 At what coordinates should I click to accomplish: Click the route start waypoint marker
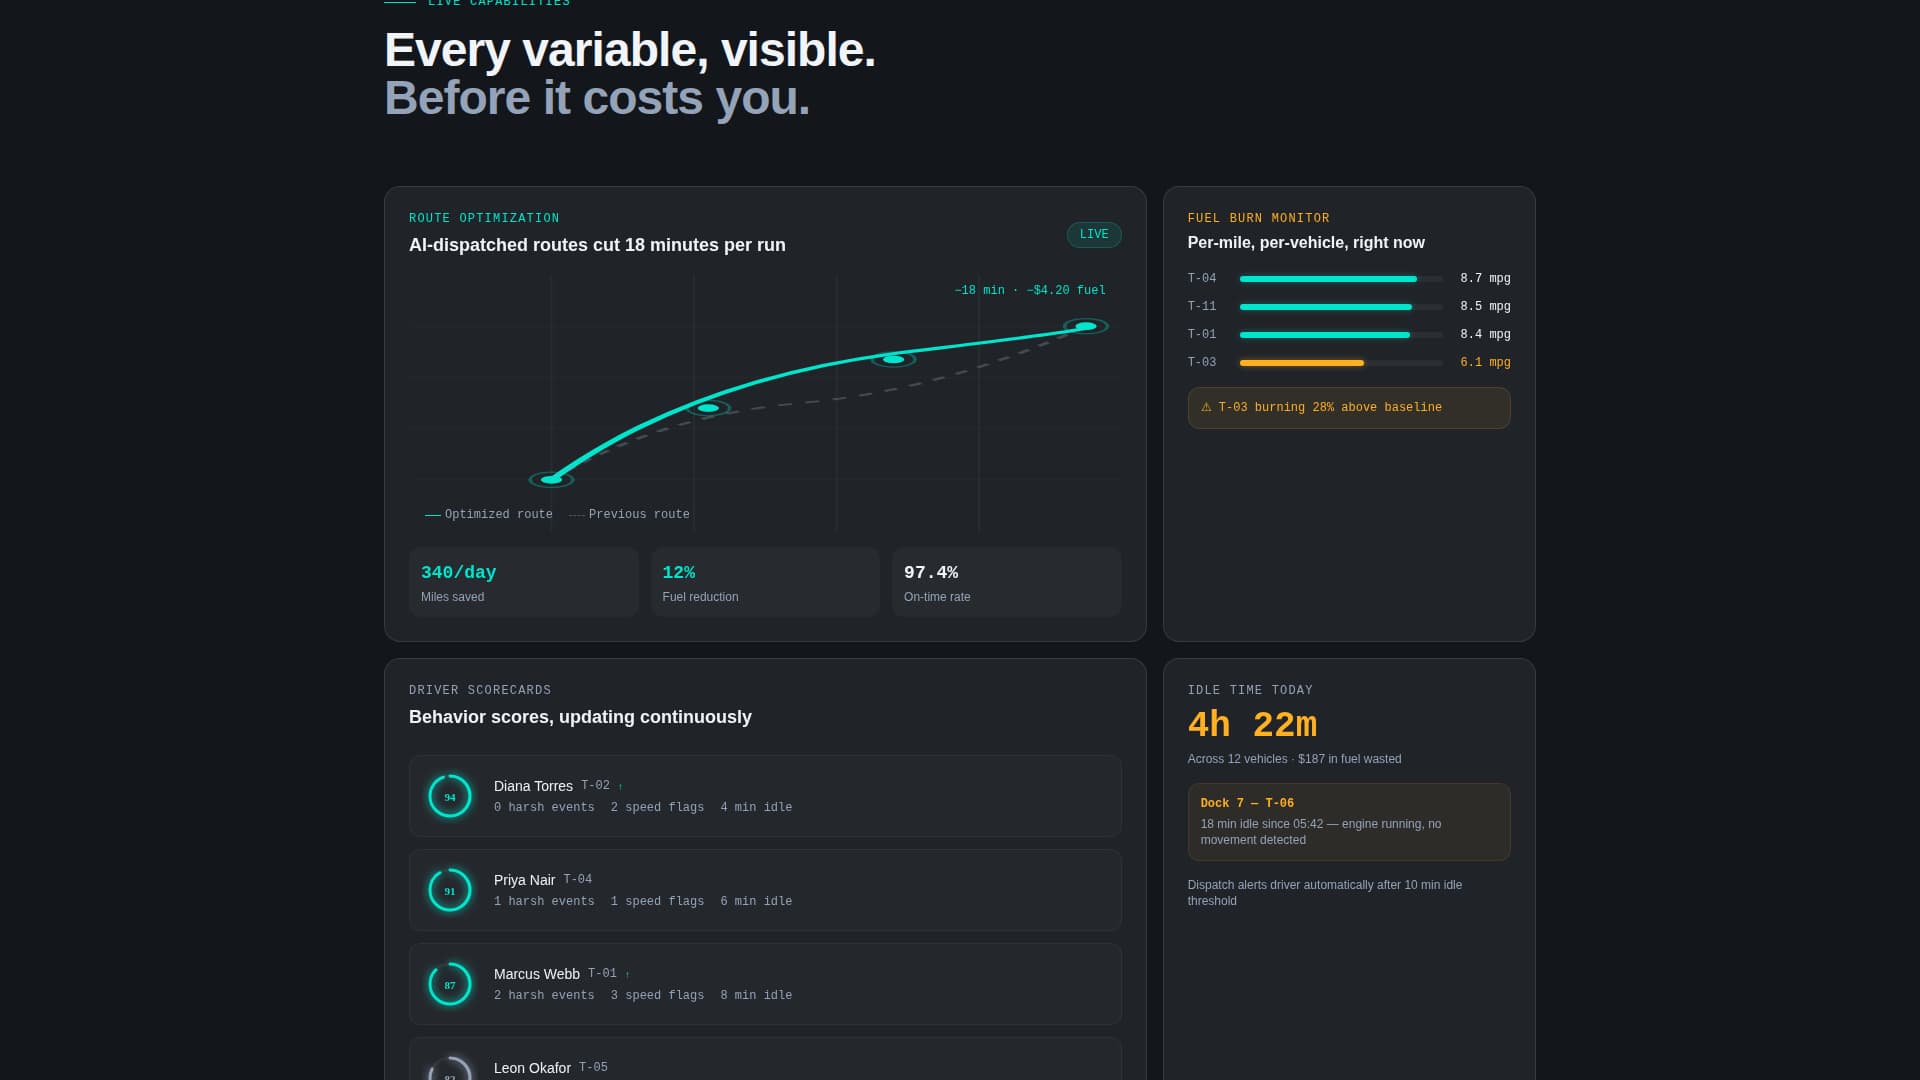(x=551, y=480)
